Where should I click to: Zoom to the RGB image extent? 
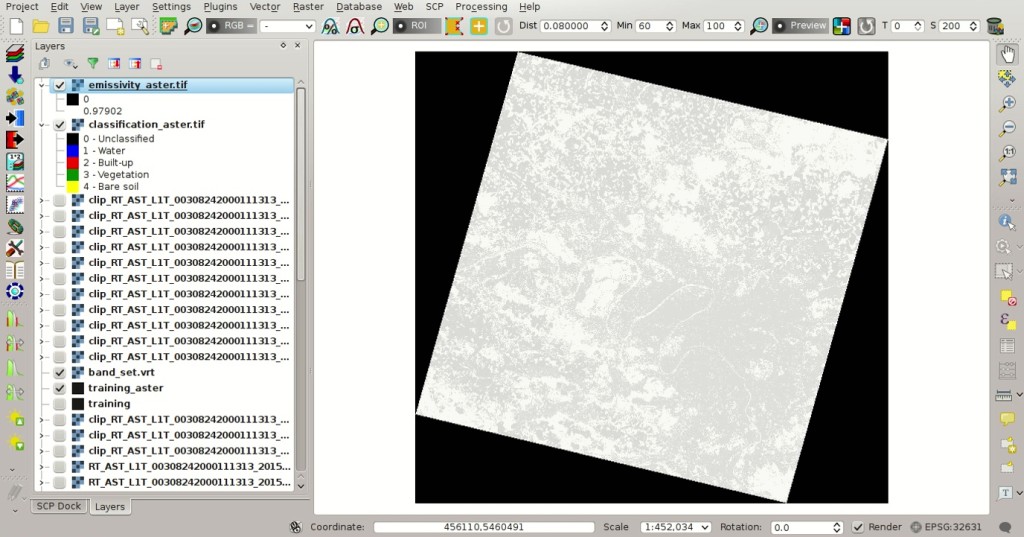[193, 26]
